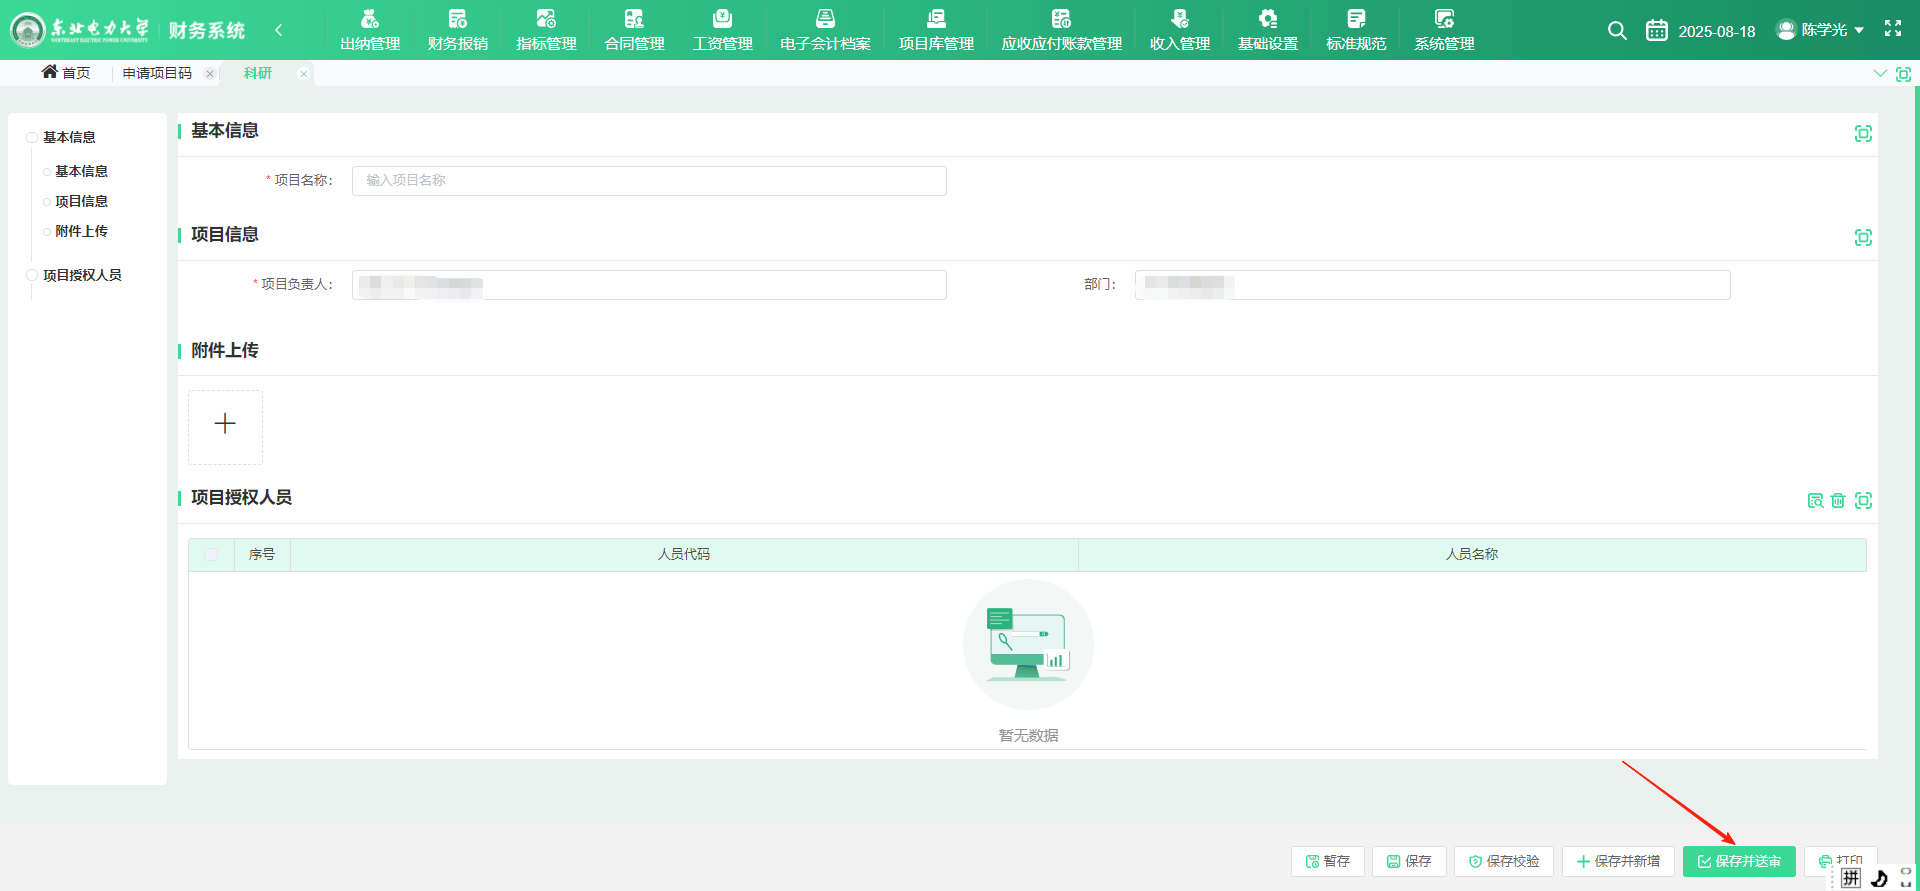Screen dimensions: 1920x891
Task: Open the 财务报销 menu
Action: pos(458,30)
